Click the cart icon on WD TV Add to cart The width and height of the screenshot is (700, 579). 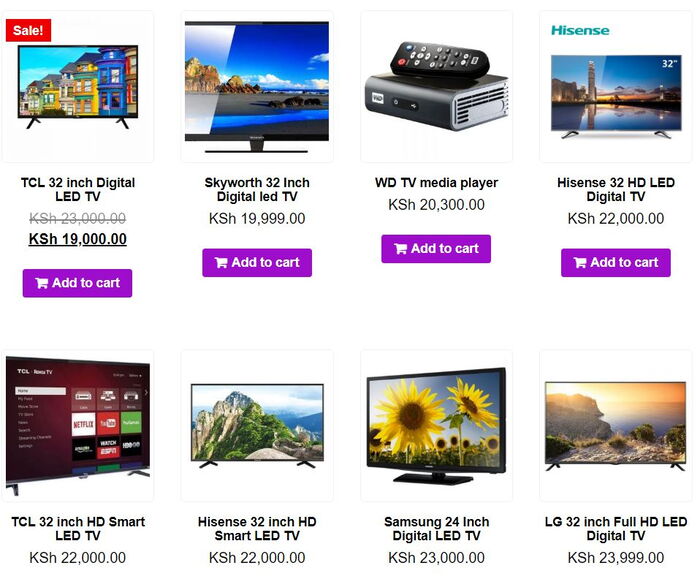pyautogui.click(x=400, y=249)
